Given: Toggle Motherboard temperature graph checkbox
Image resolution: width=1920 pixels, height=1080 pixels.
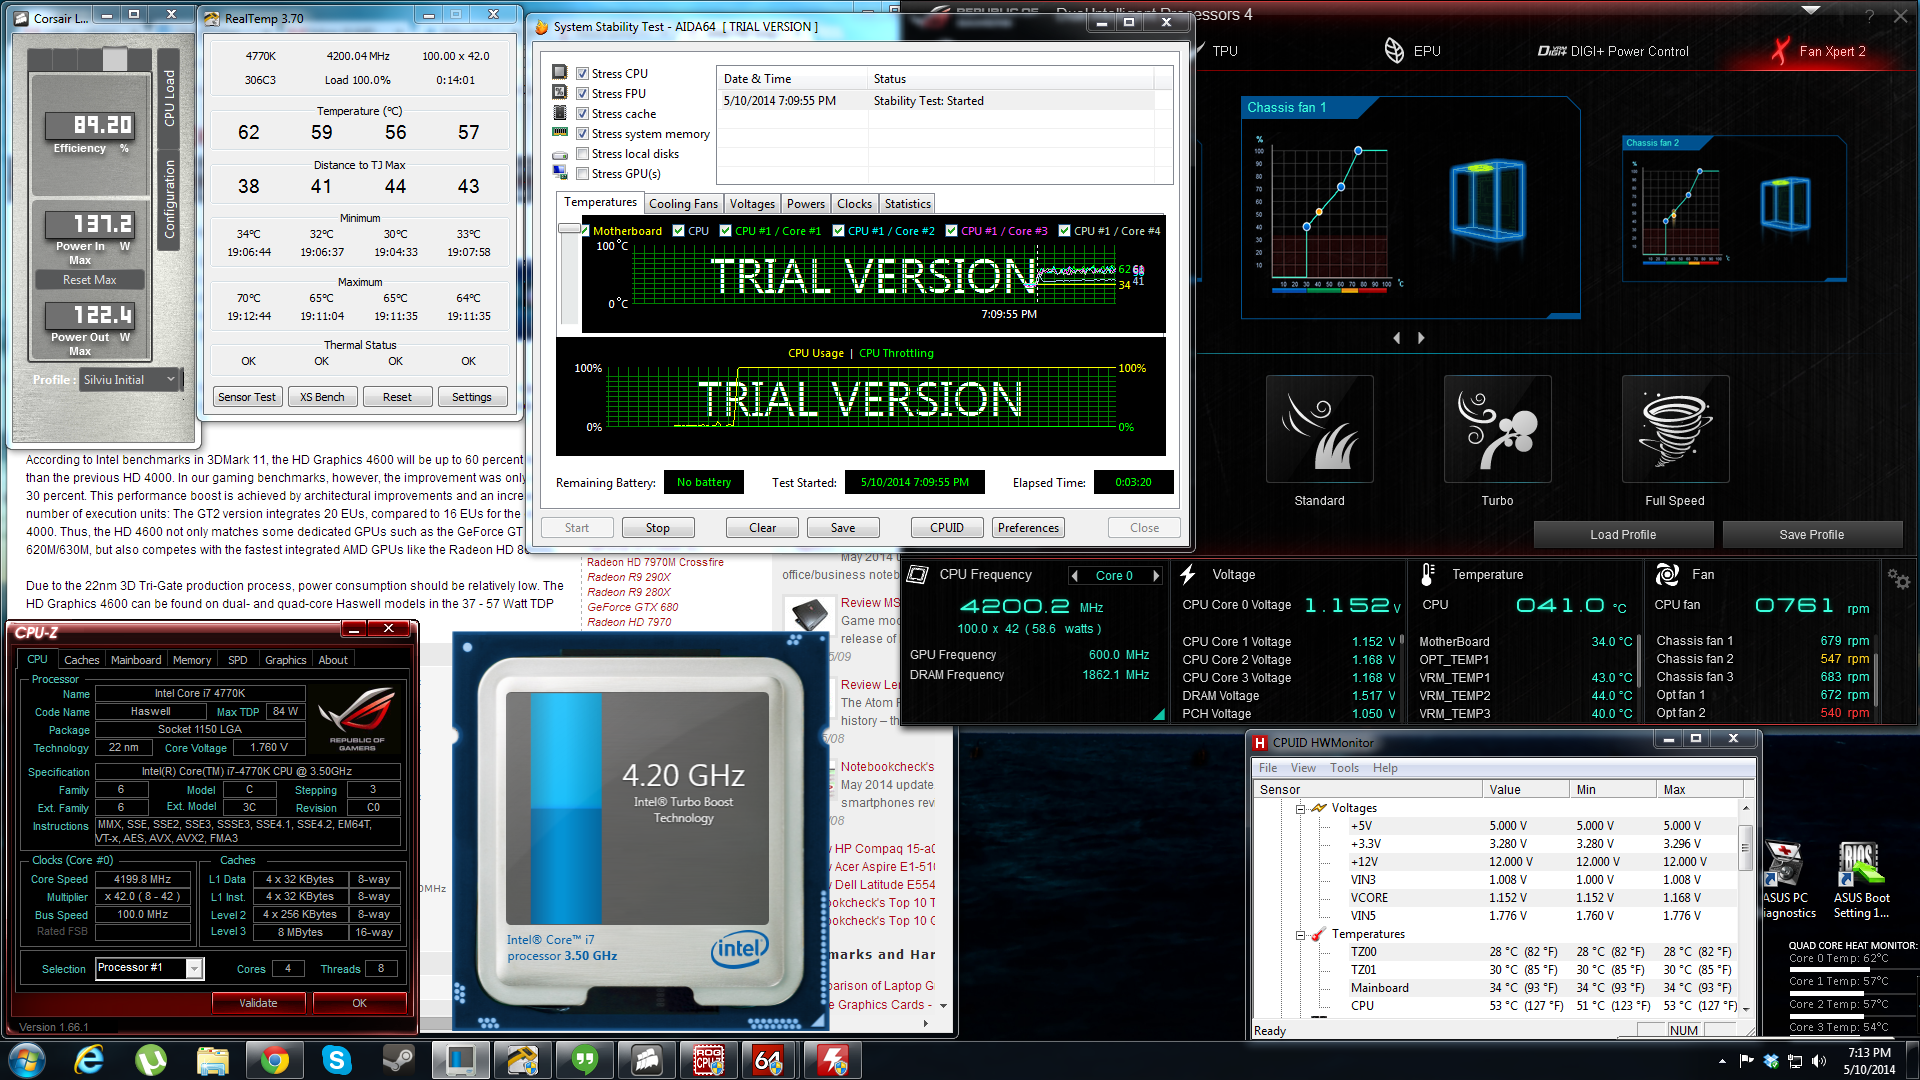Looking at the screenshot, I should click(583, 230).
